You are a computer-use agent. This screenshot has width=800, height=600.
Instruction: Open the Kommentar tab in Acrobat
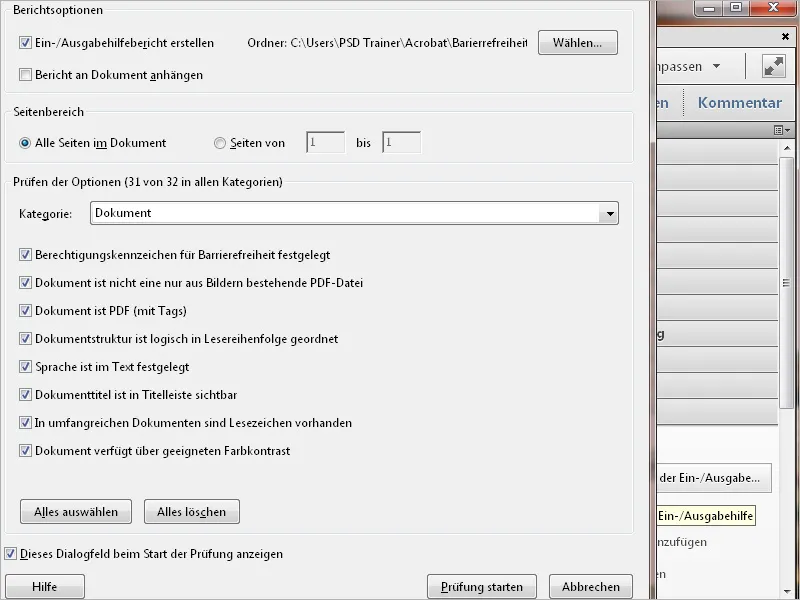pyautogui.click(x=740, y=103)
